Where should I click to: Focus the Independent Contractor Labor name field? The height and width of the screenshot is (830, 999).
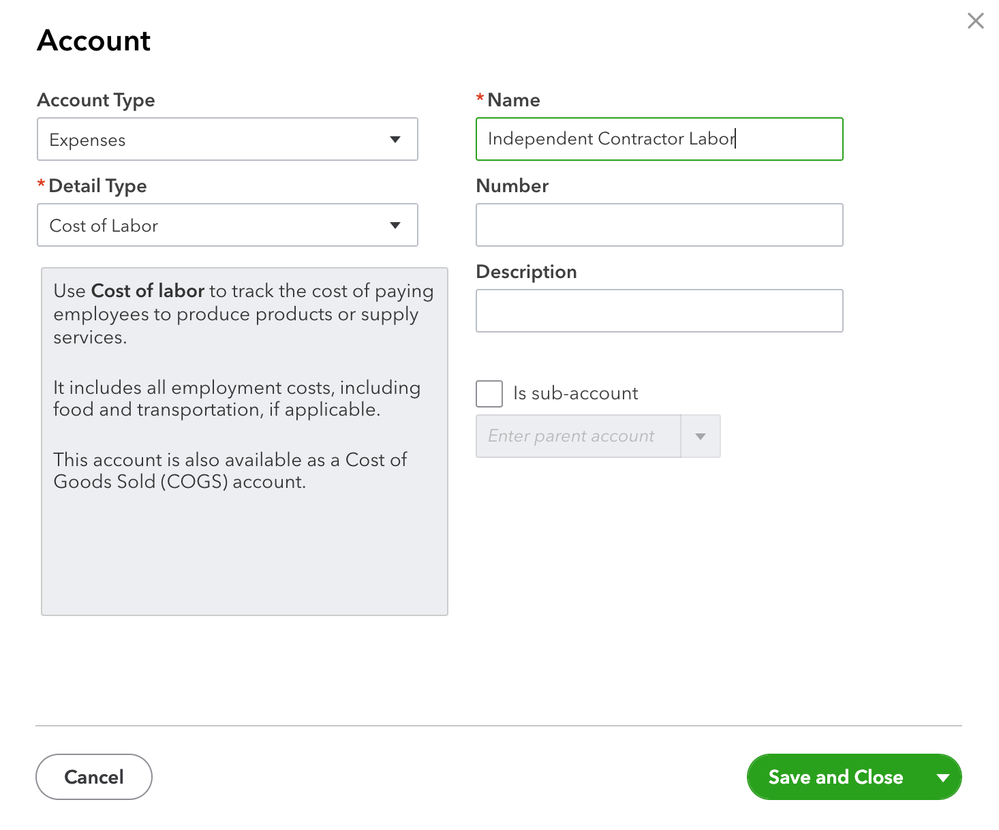tap(659, 140)
